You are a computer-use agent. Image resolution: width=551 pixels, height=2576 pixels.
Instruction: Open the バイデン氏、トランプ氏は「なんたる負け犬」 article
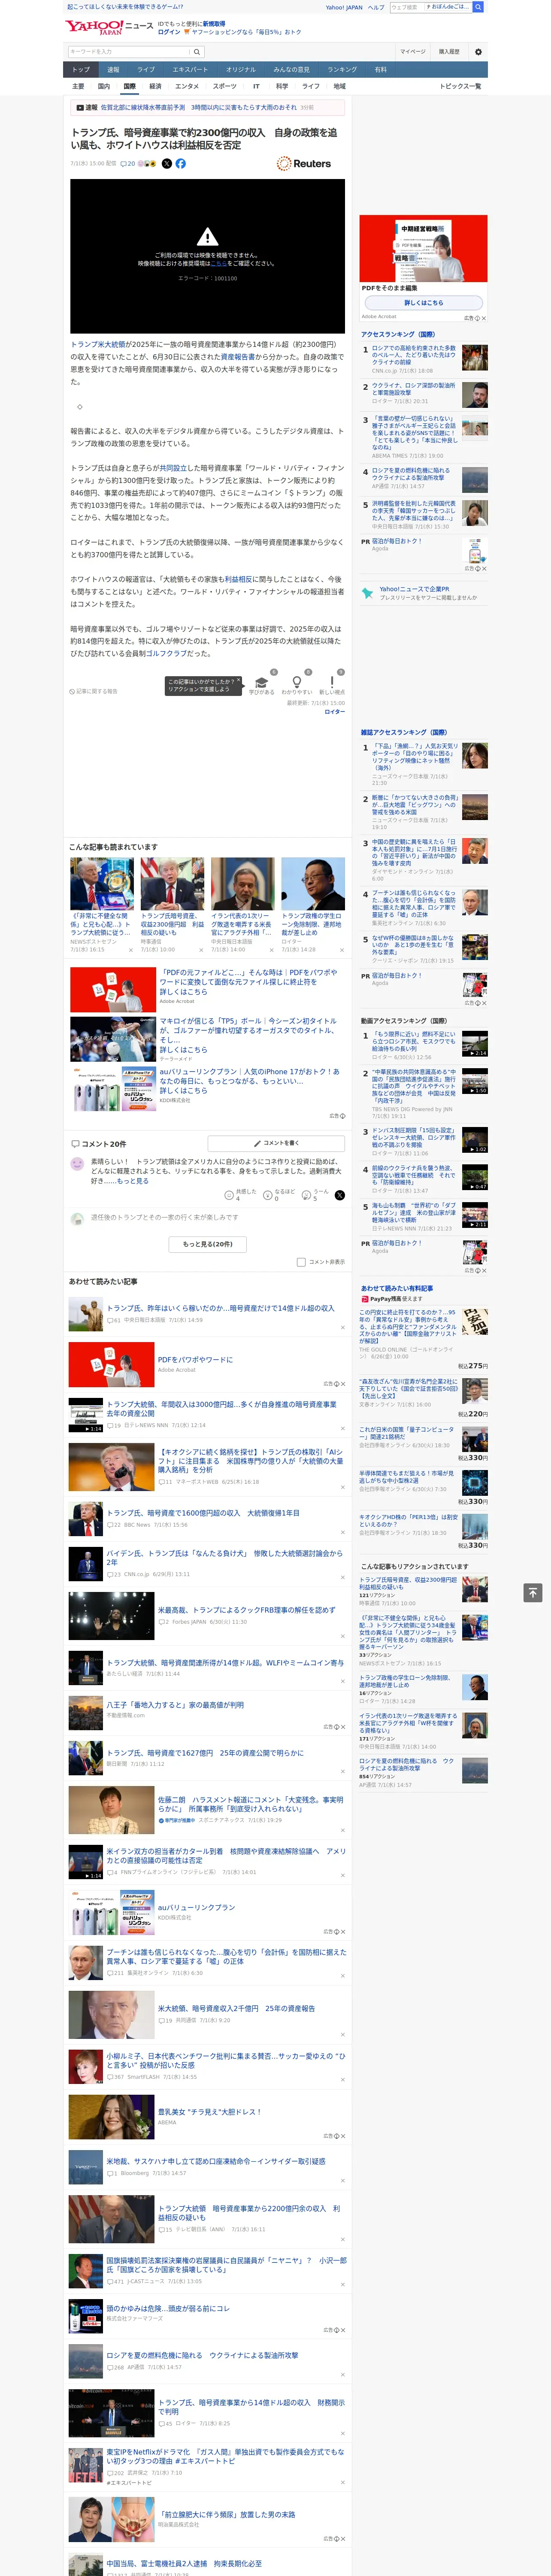coord(225,1557)
